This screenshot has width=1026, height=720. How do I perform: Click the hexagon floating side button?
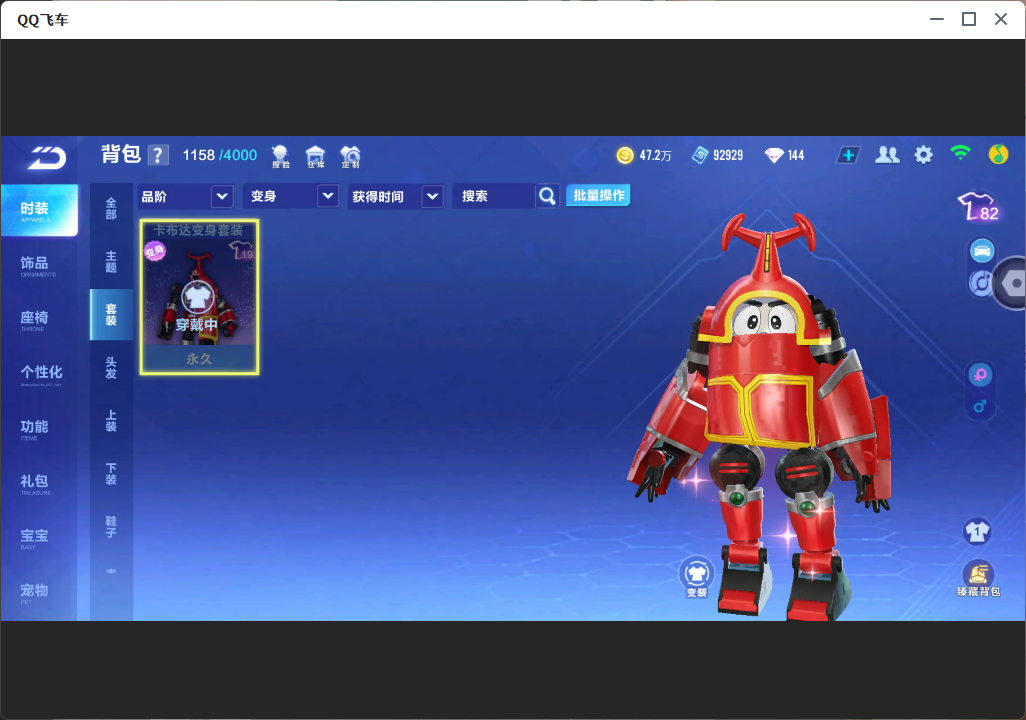(1011, 283)
